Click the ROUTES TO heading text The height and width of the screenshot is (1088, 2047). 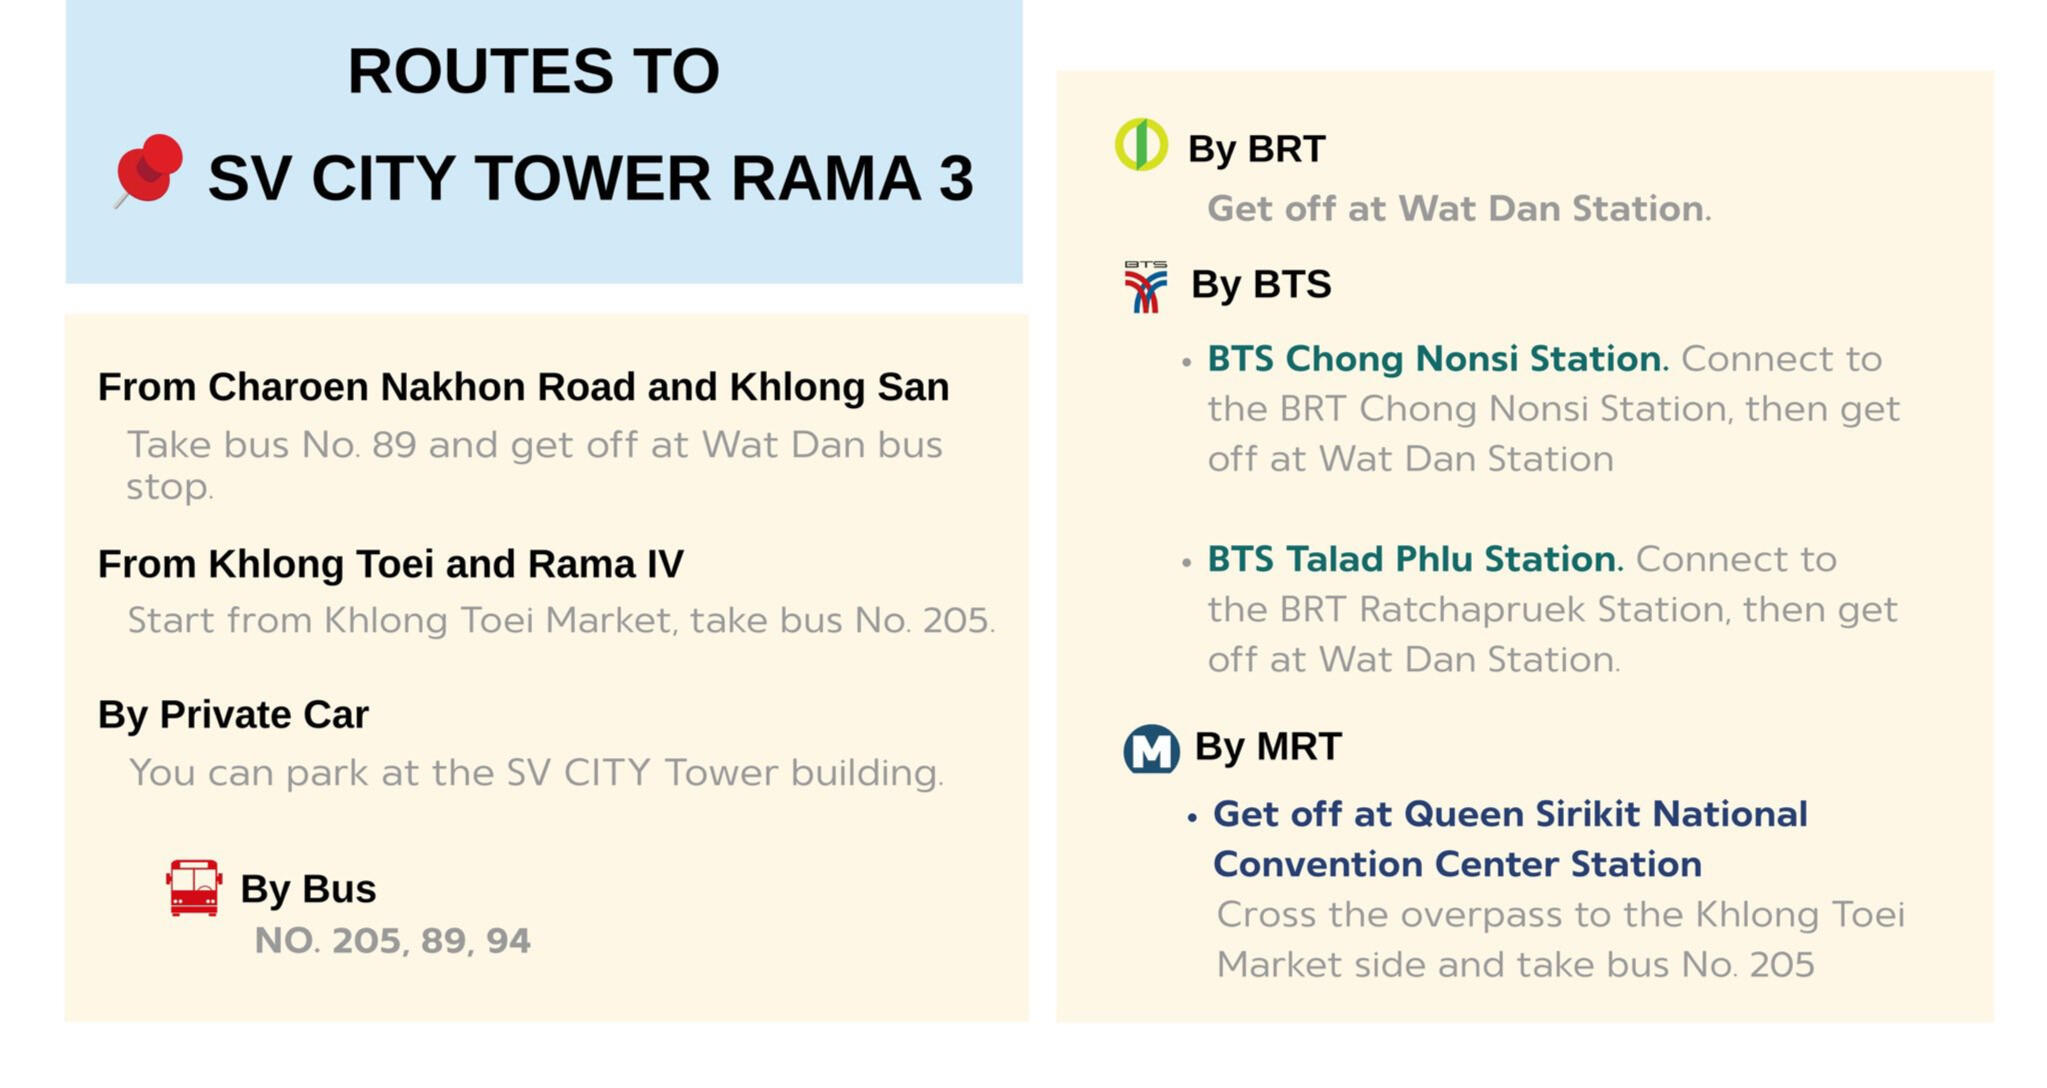tap(533, 71)
